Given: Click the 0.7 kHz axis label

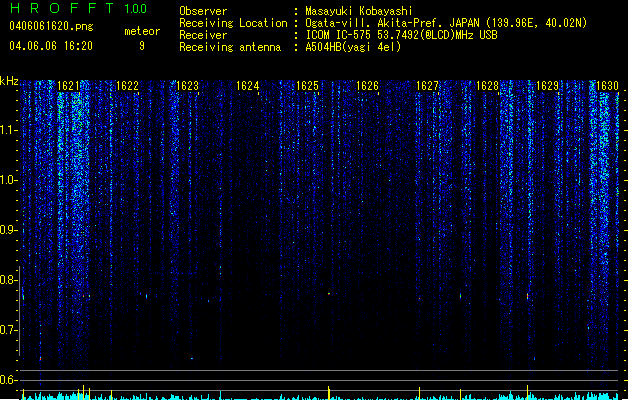Looking at the screenshot, I should [7, 330].
